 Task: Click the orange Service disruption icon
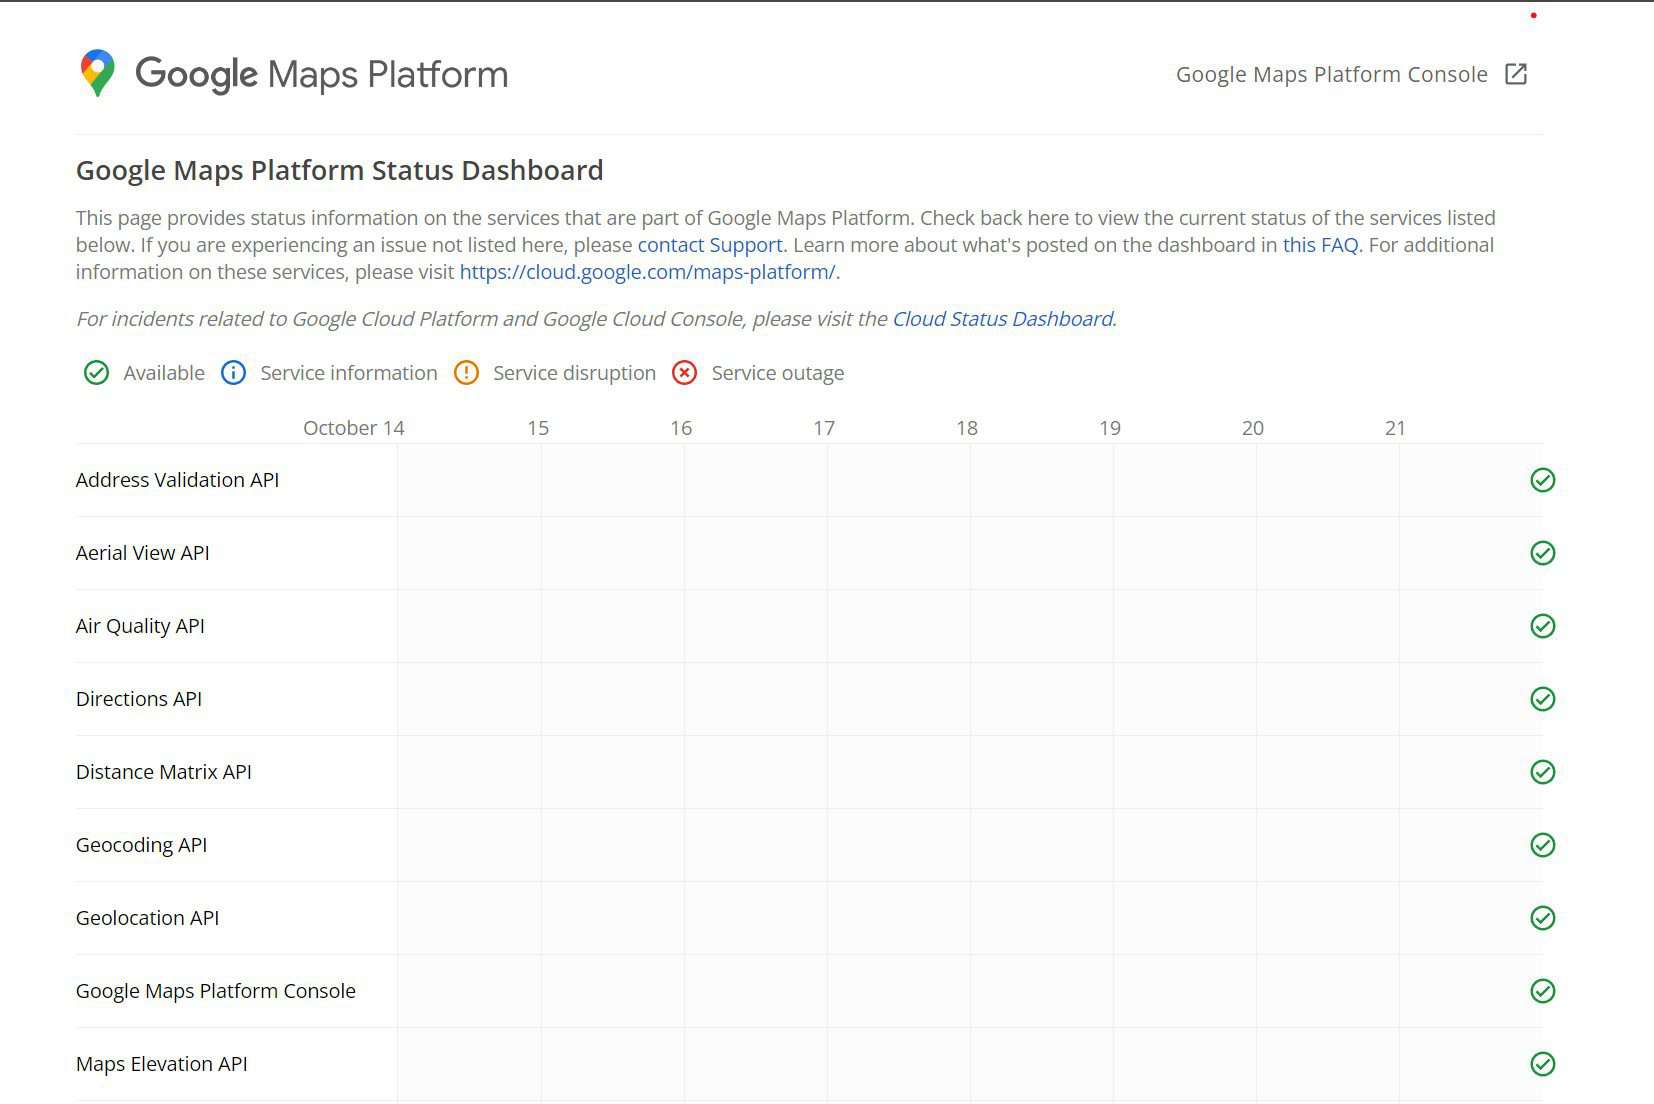[x=466, y=373]
